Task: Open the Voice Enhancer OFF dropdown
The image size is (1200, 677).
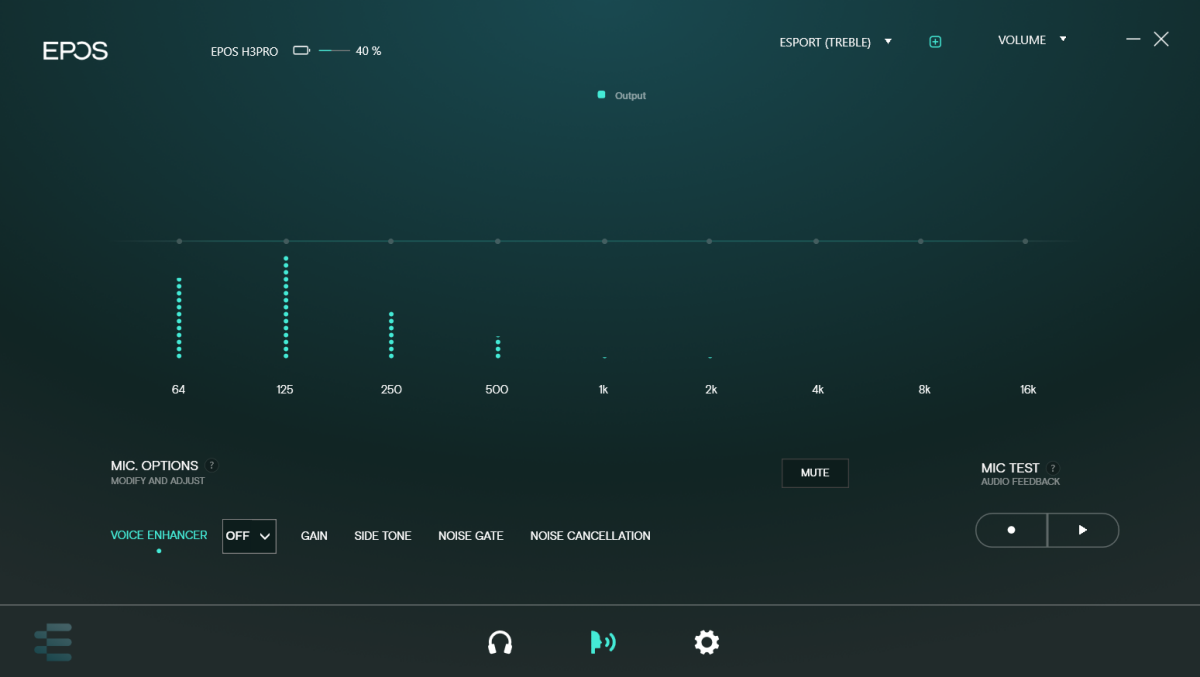Action: [x=249, y=536]
